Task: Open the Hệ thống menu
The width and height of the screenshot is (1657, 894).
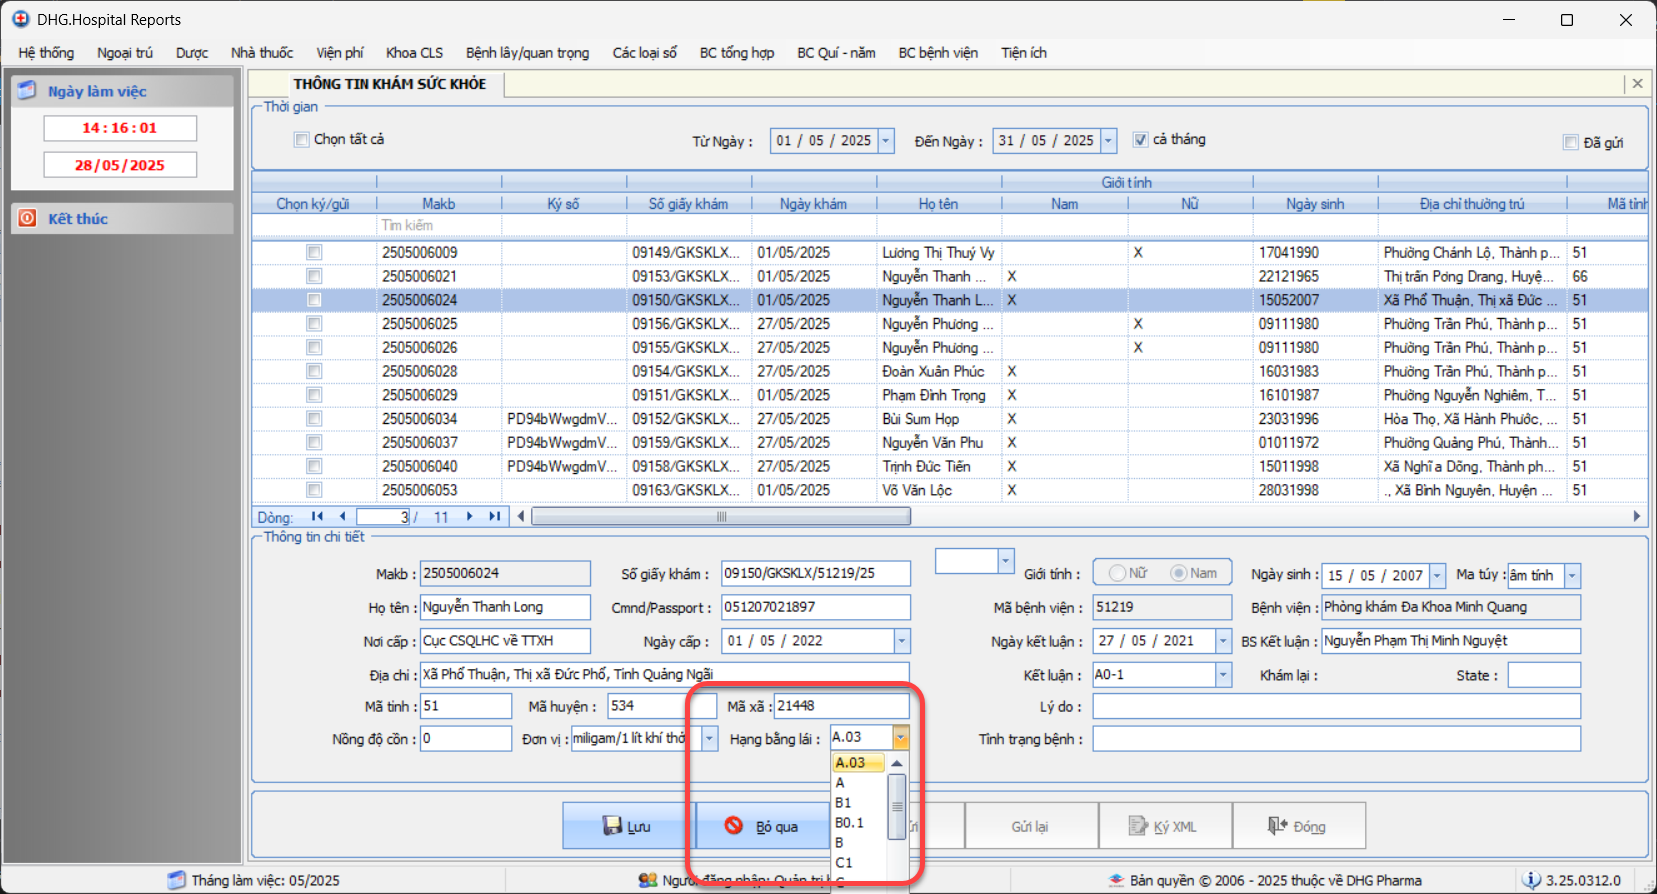Action: [x=46, y=53]
